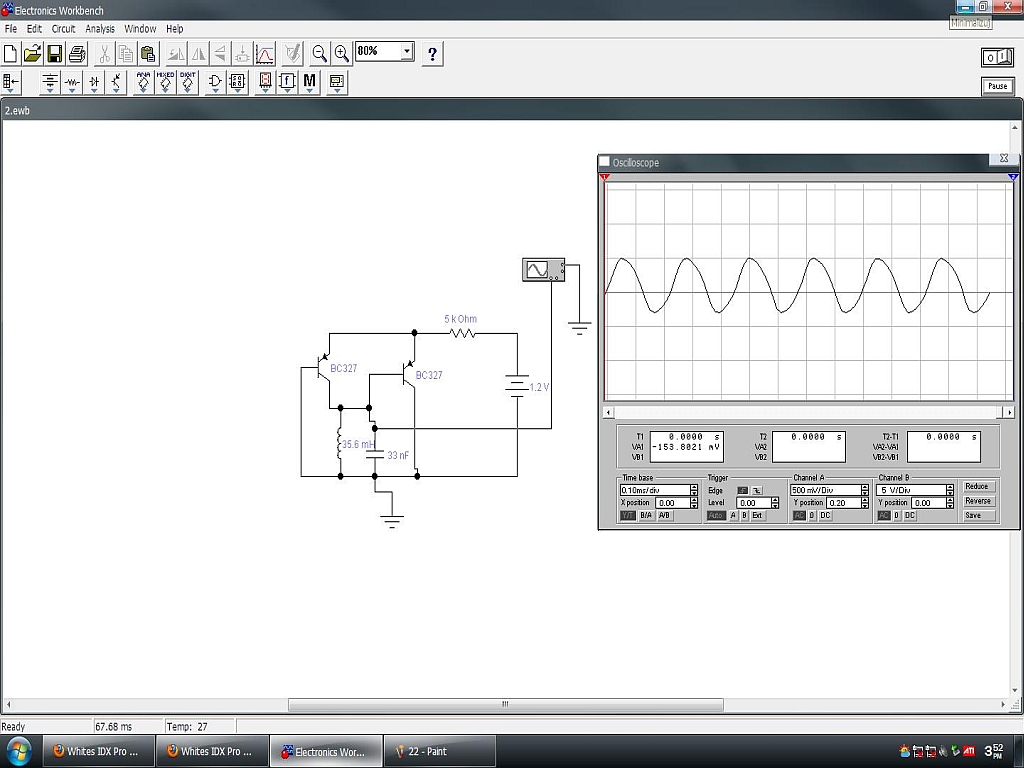Image resolution: width=1024 pixels, height=768 pixels.
Task: Open Help with question mark icon
Action: (x=432, y=54)
